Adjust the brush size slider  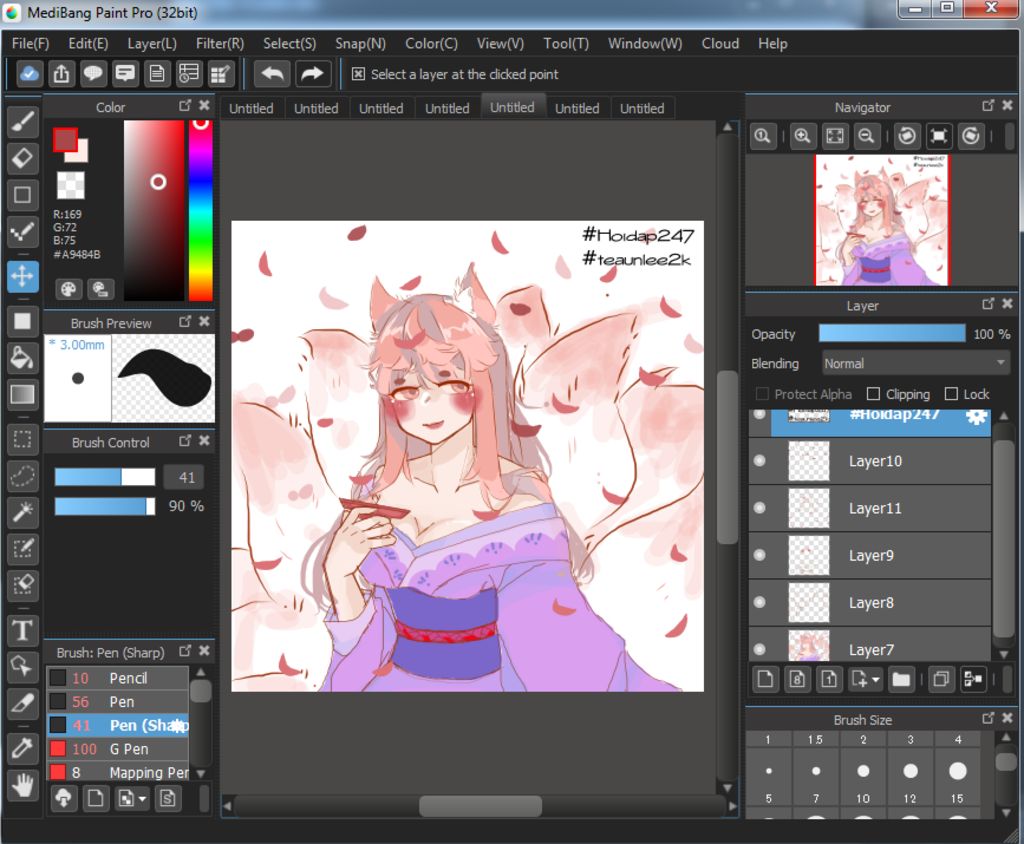tap(104, 477)
